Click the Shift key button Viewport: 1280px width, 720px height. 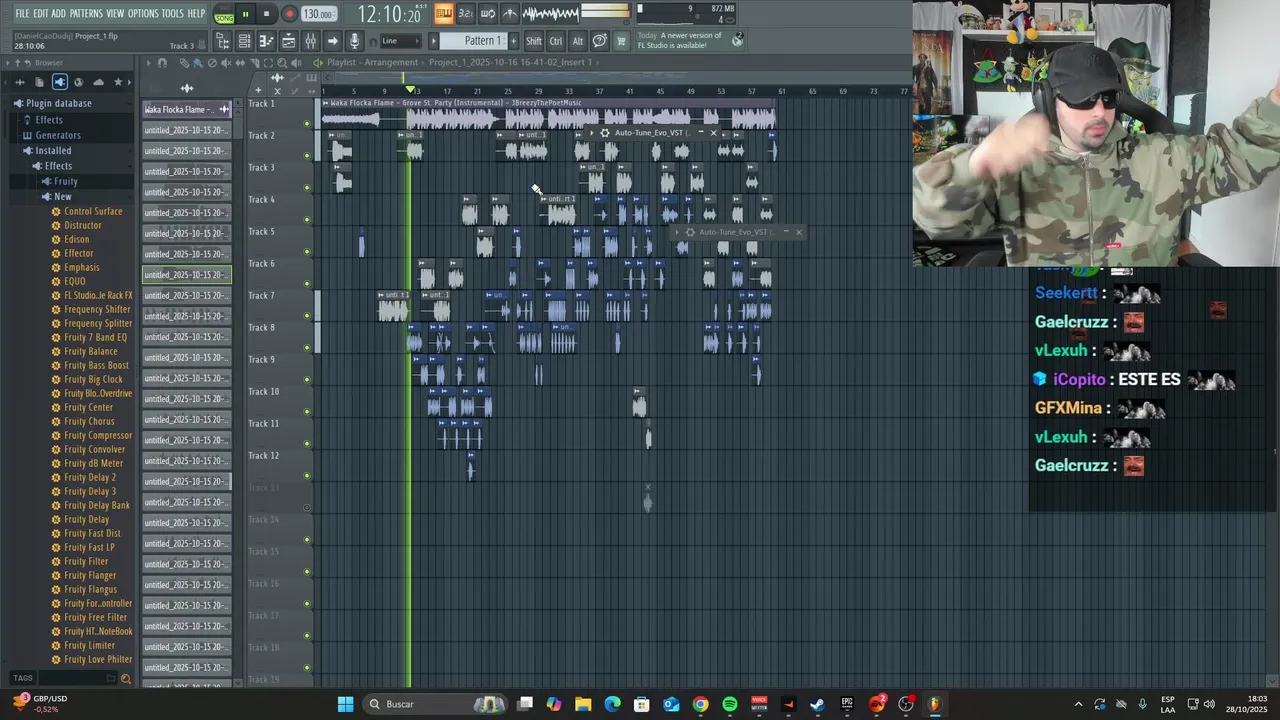(534, 41)
